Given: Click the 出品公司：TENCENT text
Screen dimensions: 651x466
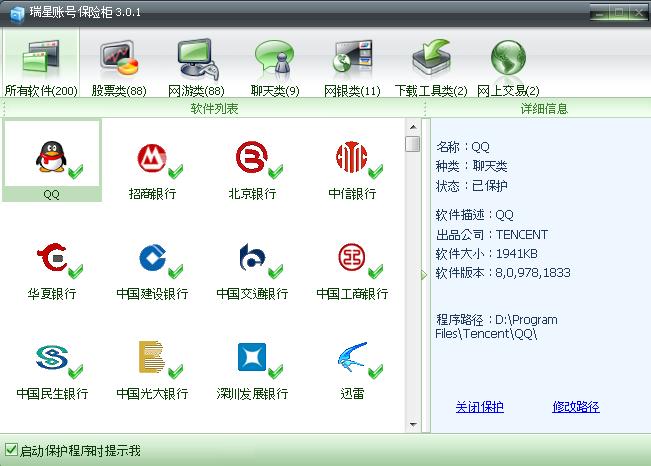Looking at the screenshot, I should (x=492, y=235).
